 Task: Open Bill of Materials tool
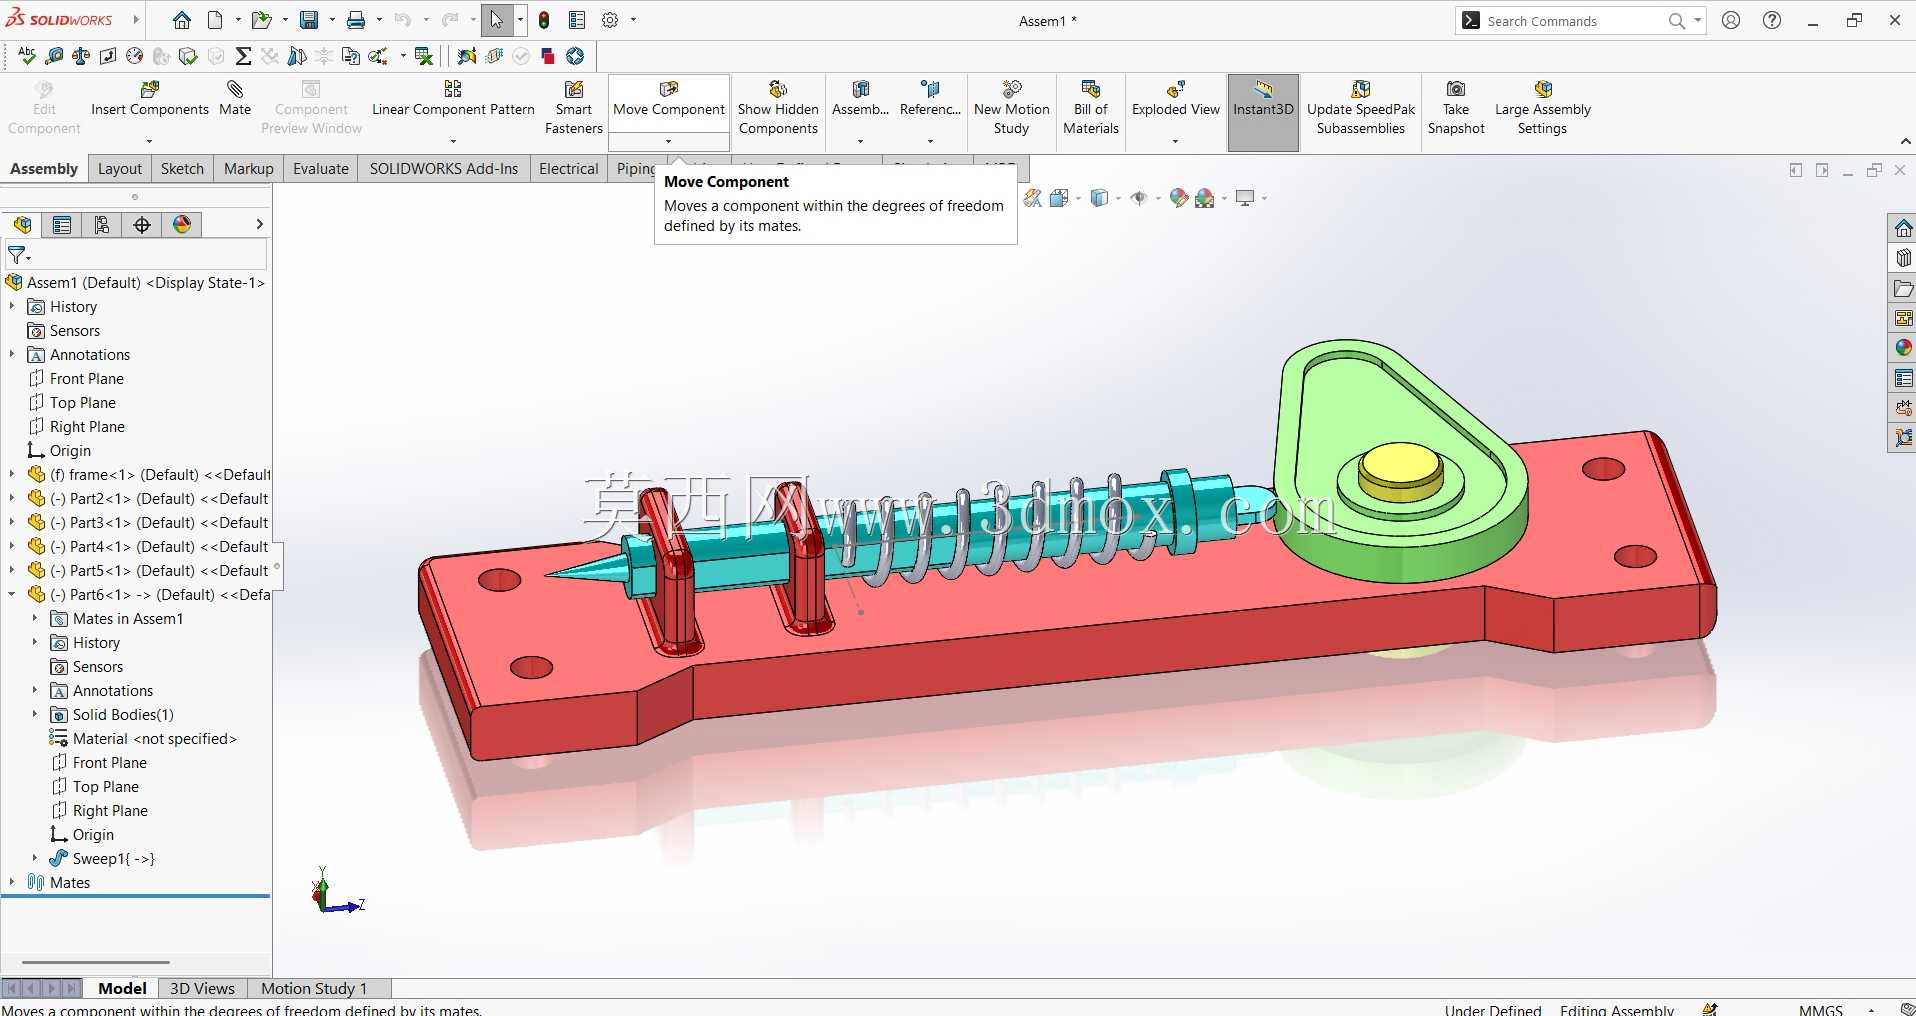click(x=1091, y=108)
